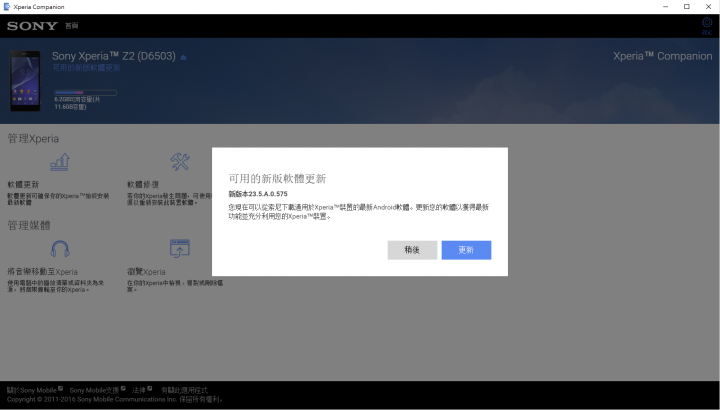Click the Xperia Companion title bar icon
This screenshot has width=720, height=410.
click(x=6, y=6)
